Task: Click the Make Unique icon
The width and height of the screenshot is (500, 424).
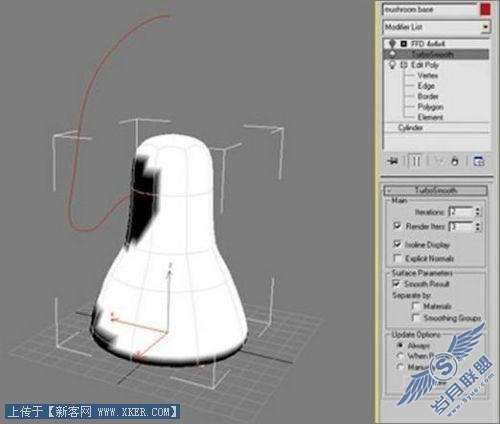Action: 438,161
